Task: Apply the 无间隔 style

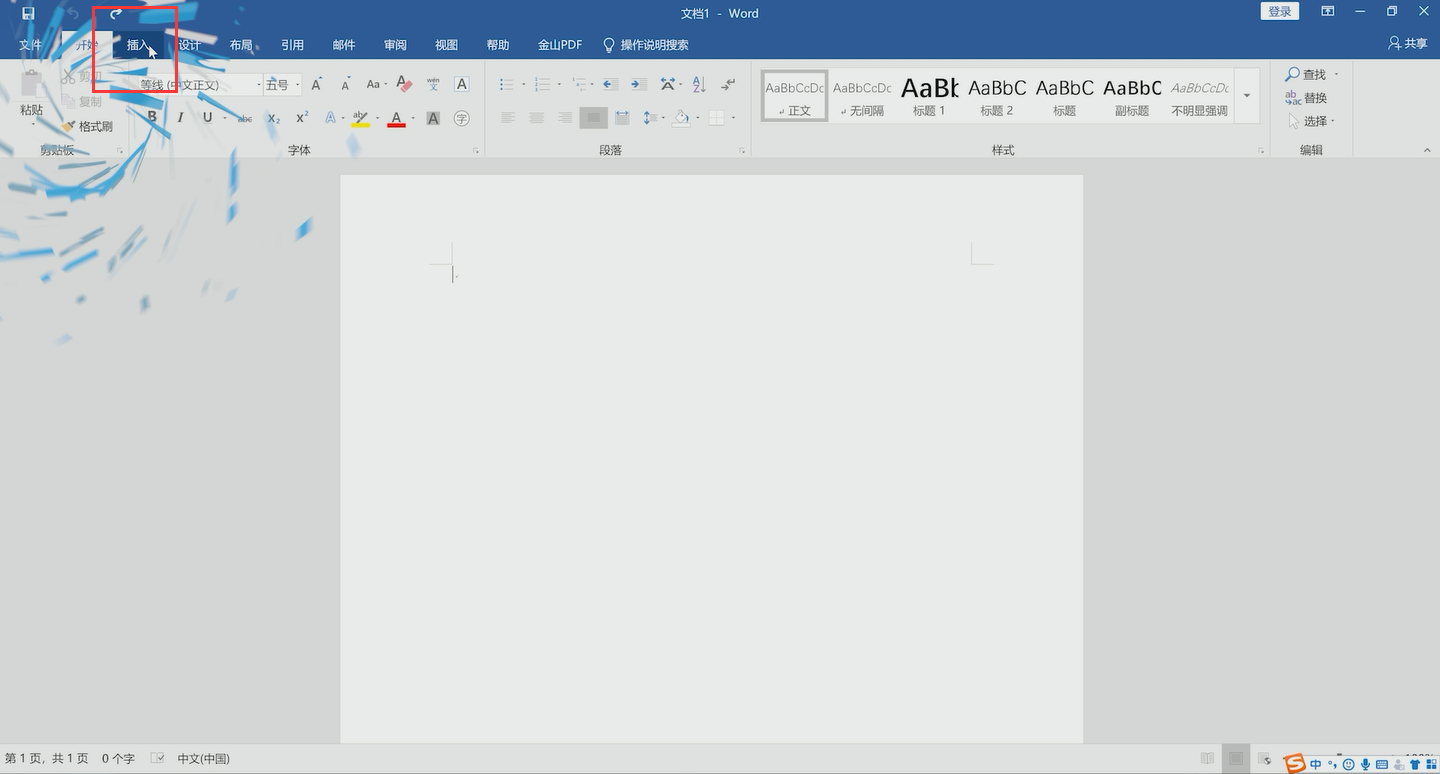Action: pos(862,96)
